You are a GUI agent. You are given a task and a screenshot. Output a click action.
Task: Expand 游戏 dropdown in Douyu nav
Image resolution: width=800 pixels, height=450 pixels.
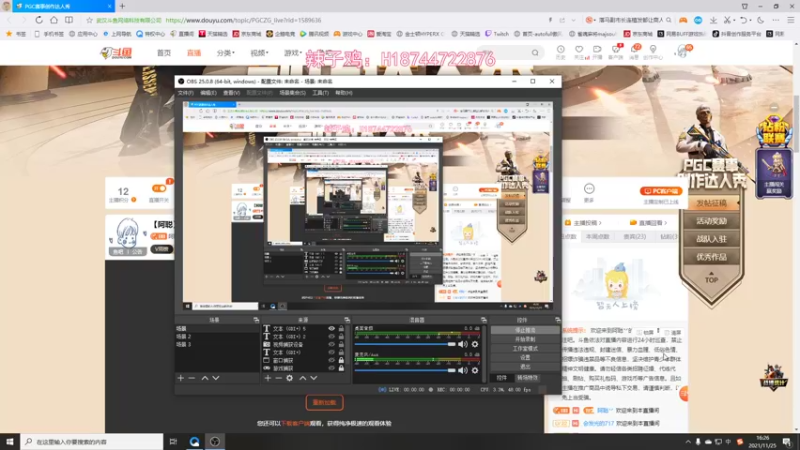(x=293, y=53)
